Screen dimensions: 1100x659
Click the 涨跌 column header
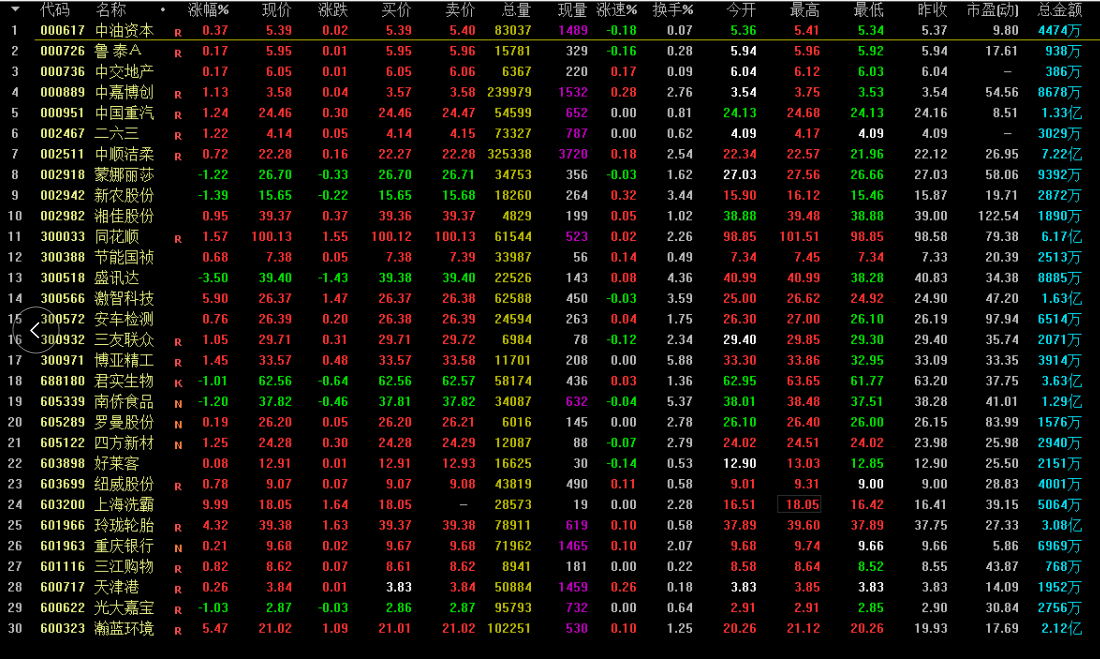(333, 10)
